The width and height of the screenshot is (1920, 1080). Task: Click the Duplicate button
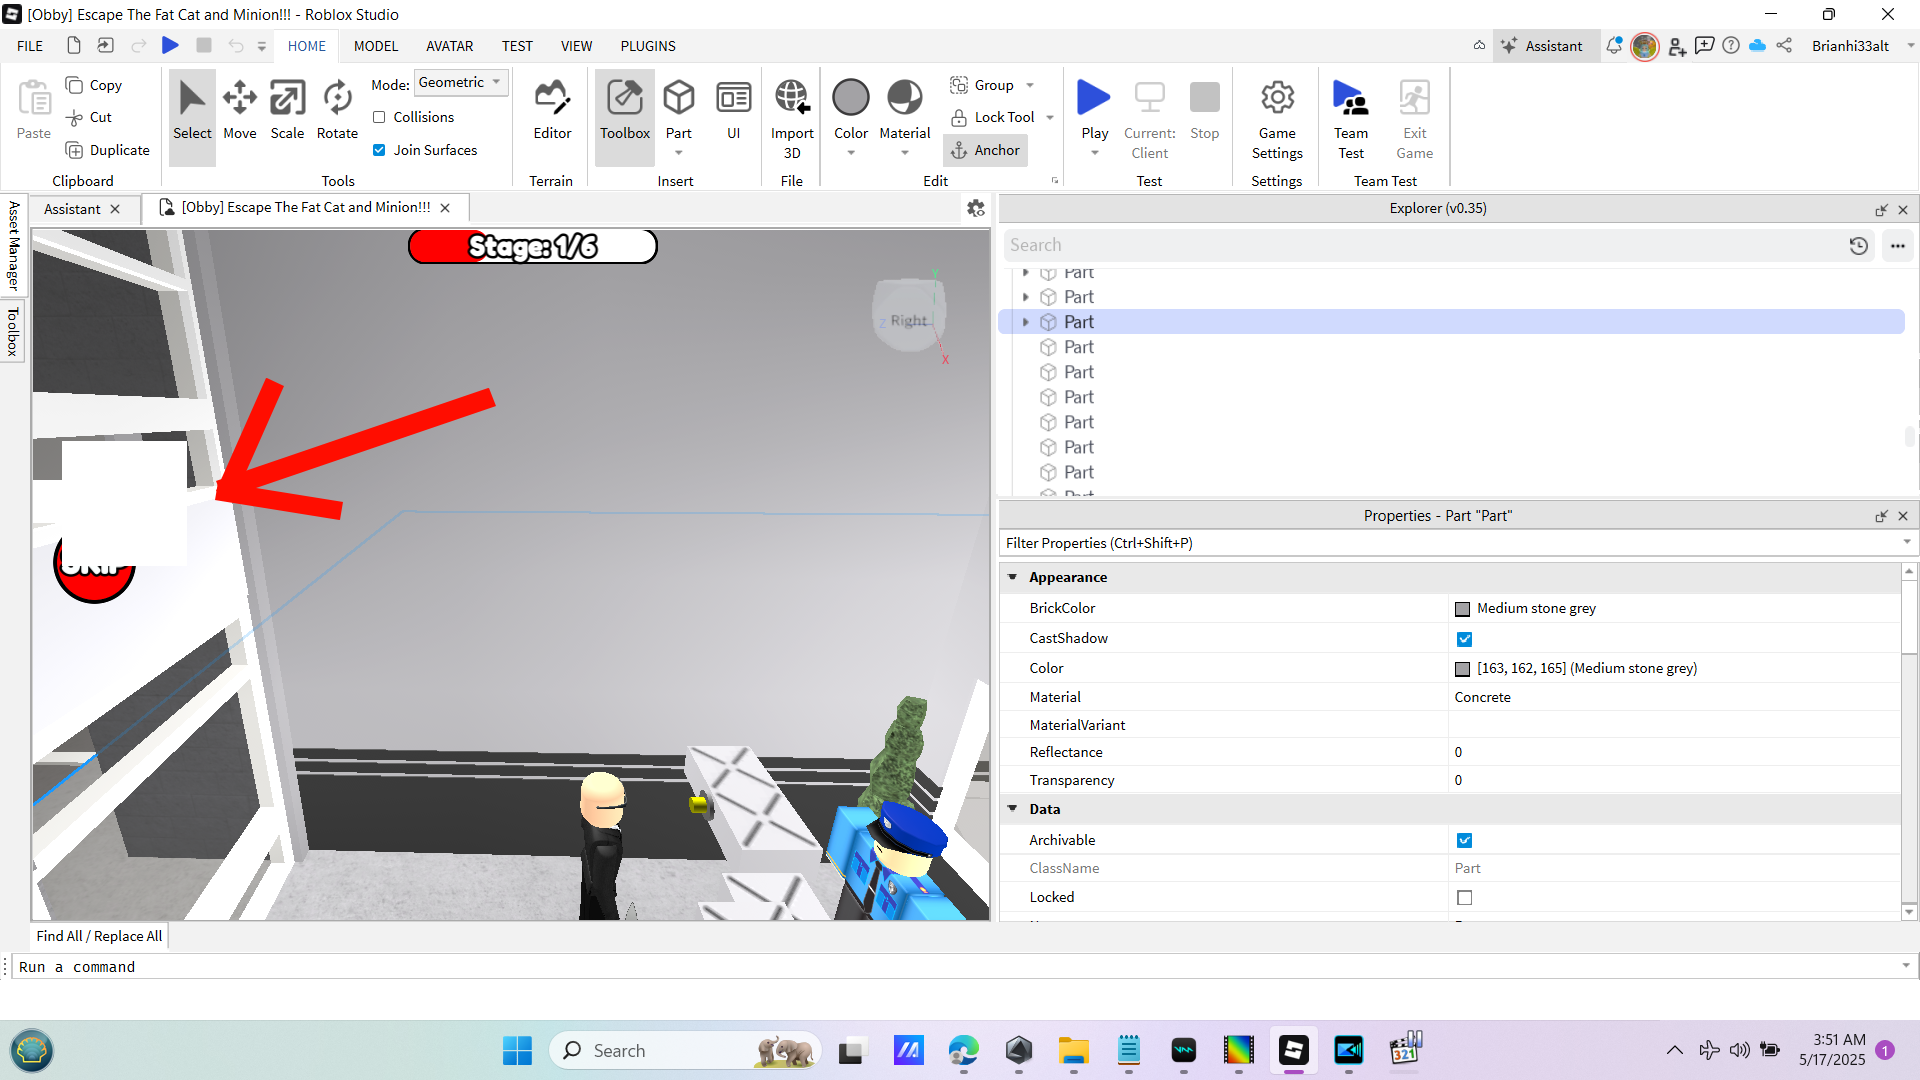pyautogui.click(x=108, y=150)
